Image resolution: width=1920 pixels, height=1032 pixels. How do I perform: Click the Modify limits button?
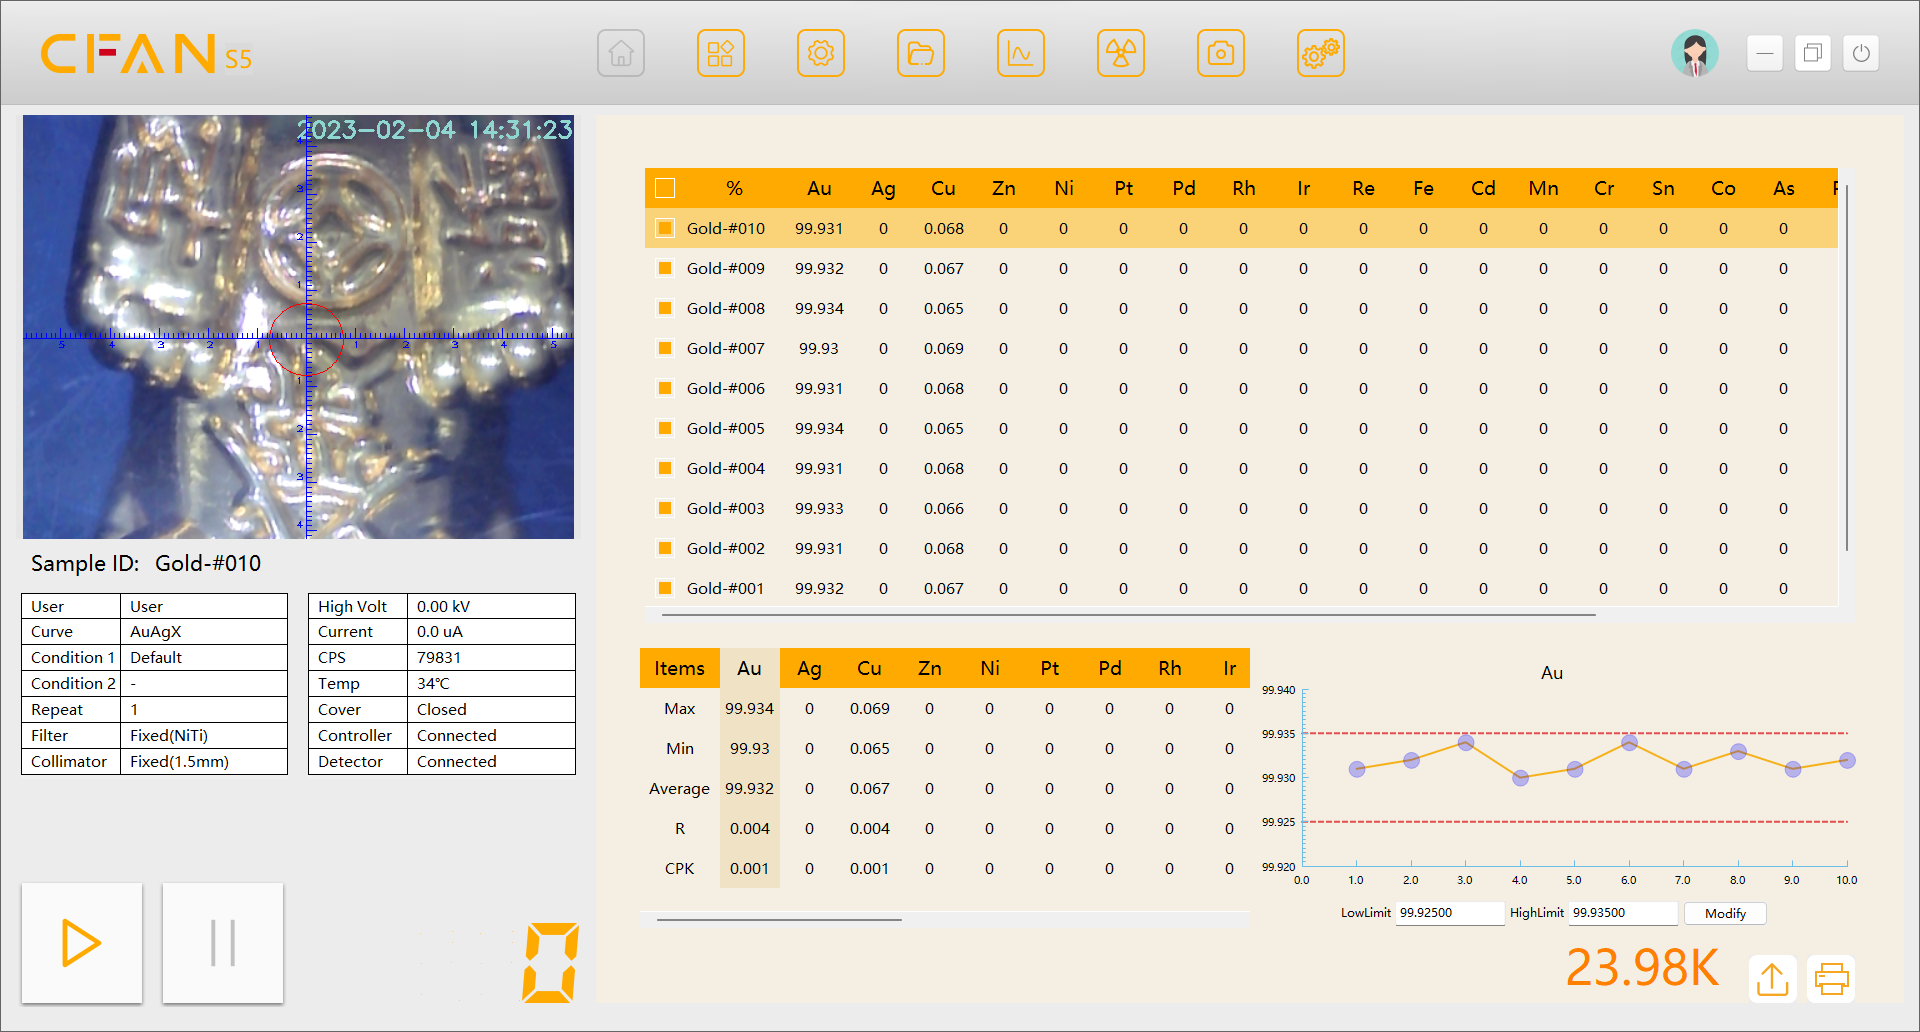click(x=1725, y=913)
